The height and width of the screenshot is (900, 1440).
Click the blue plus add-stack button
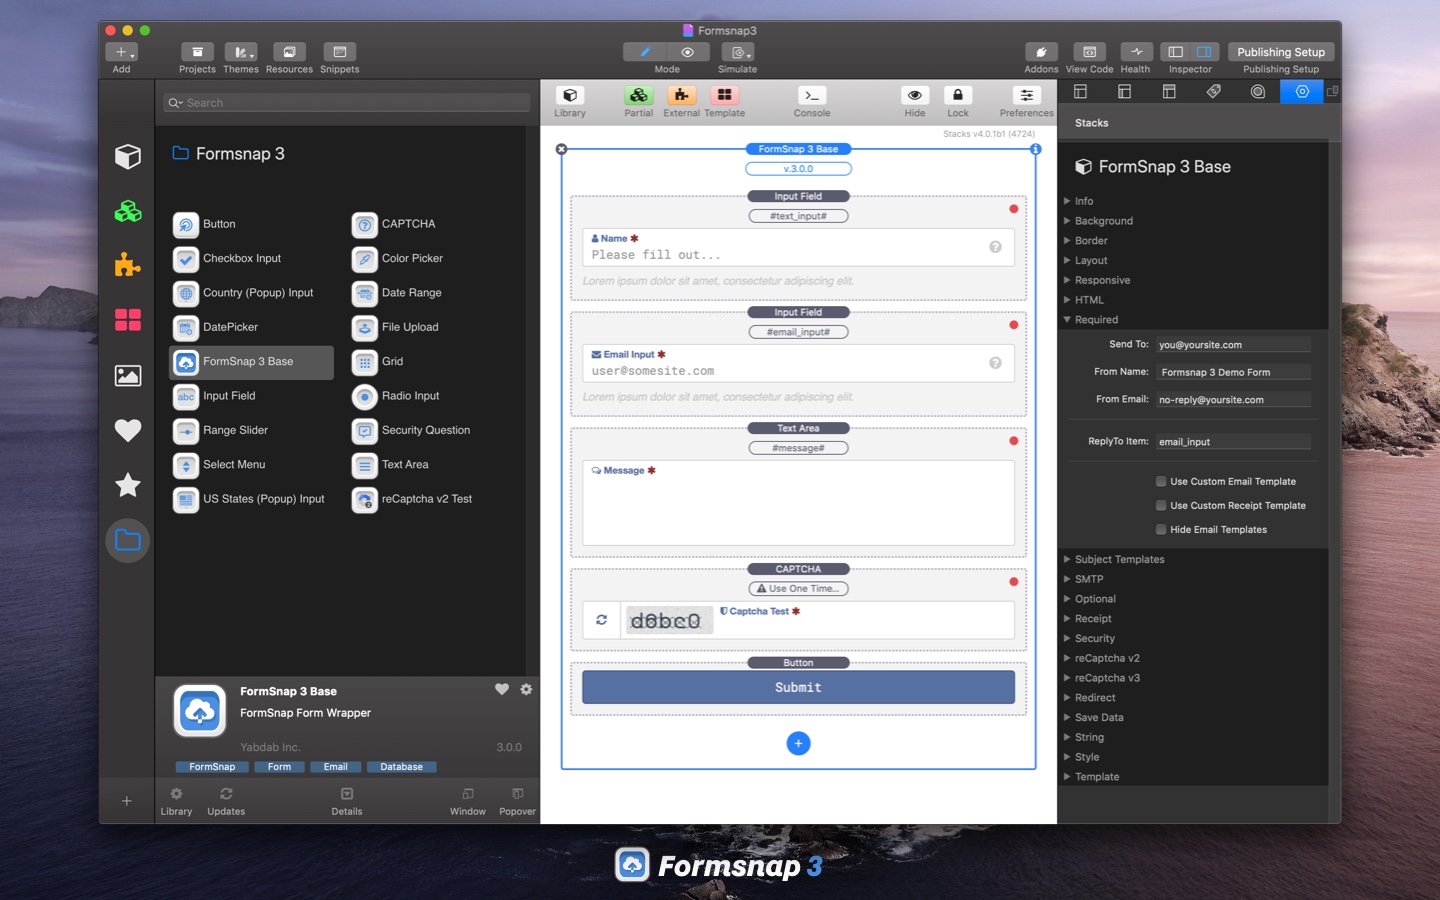(x=798, y=743)
